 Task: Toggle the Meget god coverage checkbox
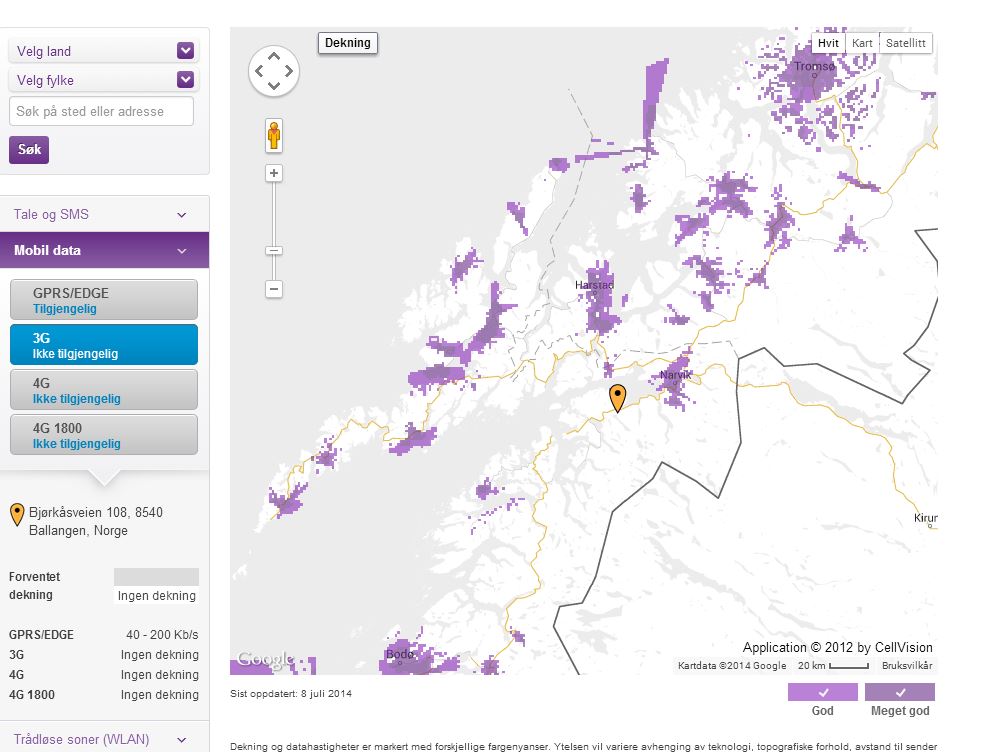coord(900,692)
